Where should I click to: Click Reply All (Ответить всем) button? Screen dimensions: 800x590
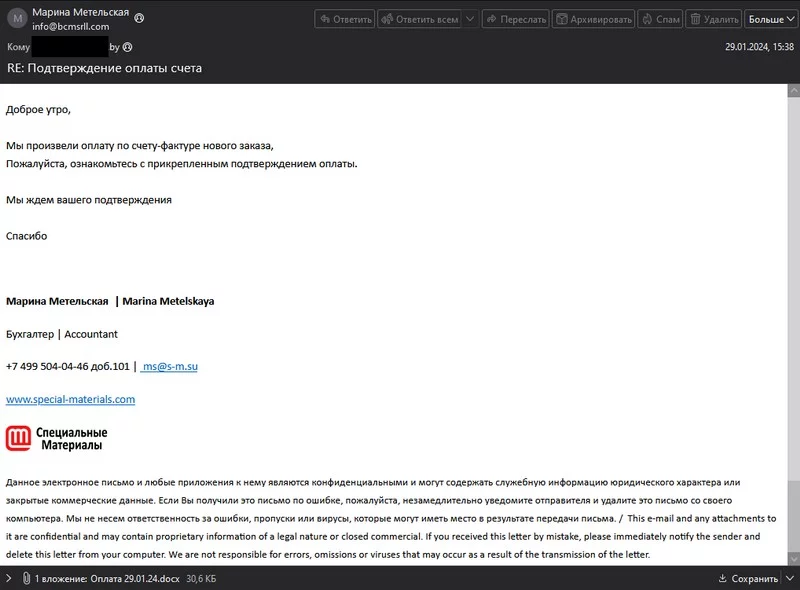[x=419, y=19]
